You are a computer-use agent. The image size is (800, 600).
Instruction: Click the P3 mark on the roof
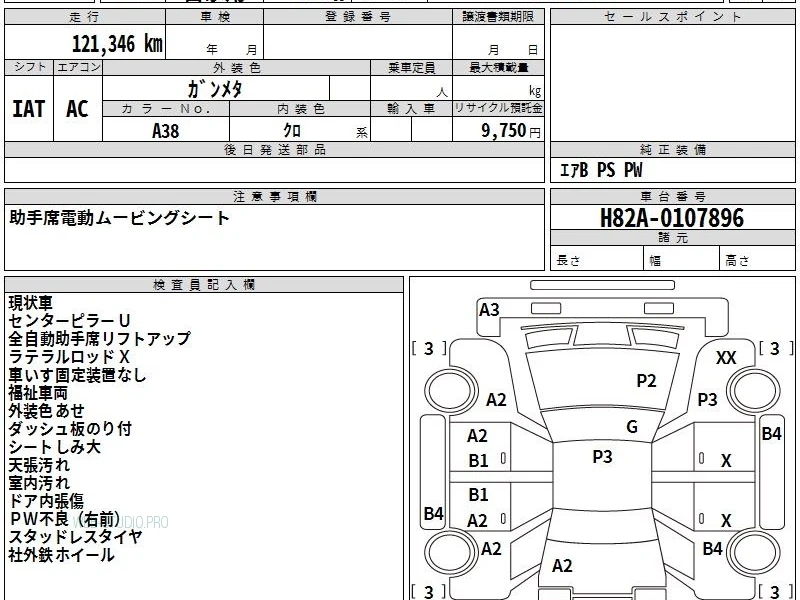(x=602, y=457)
